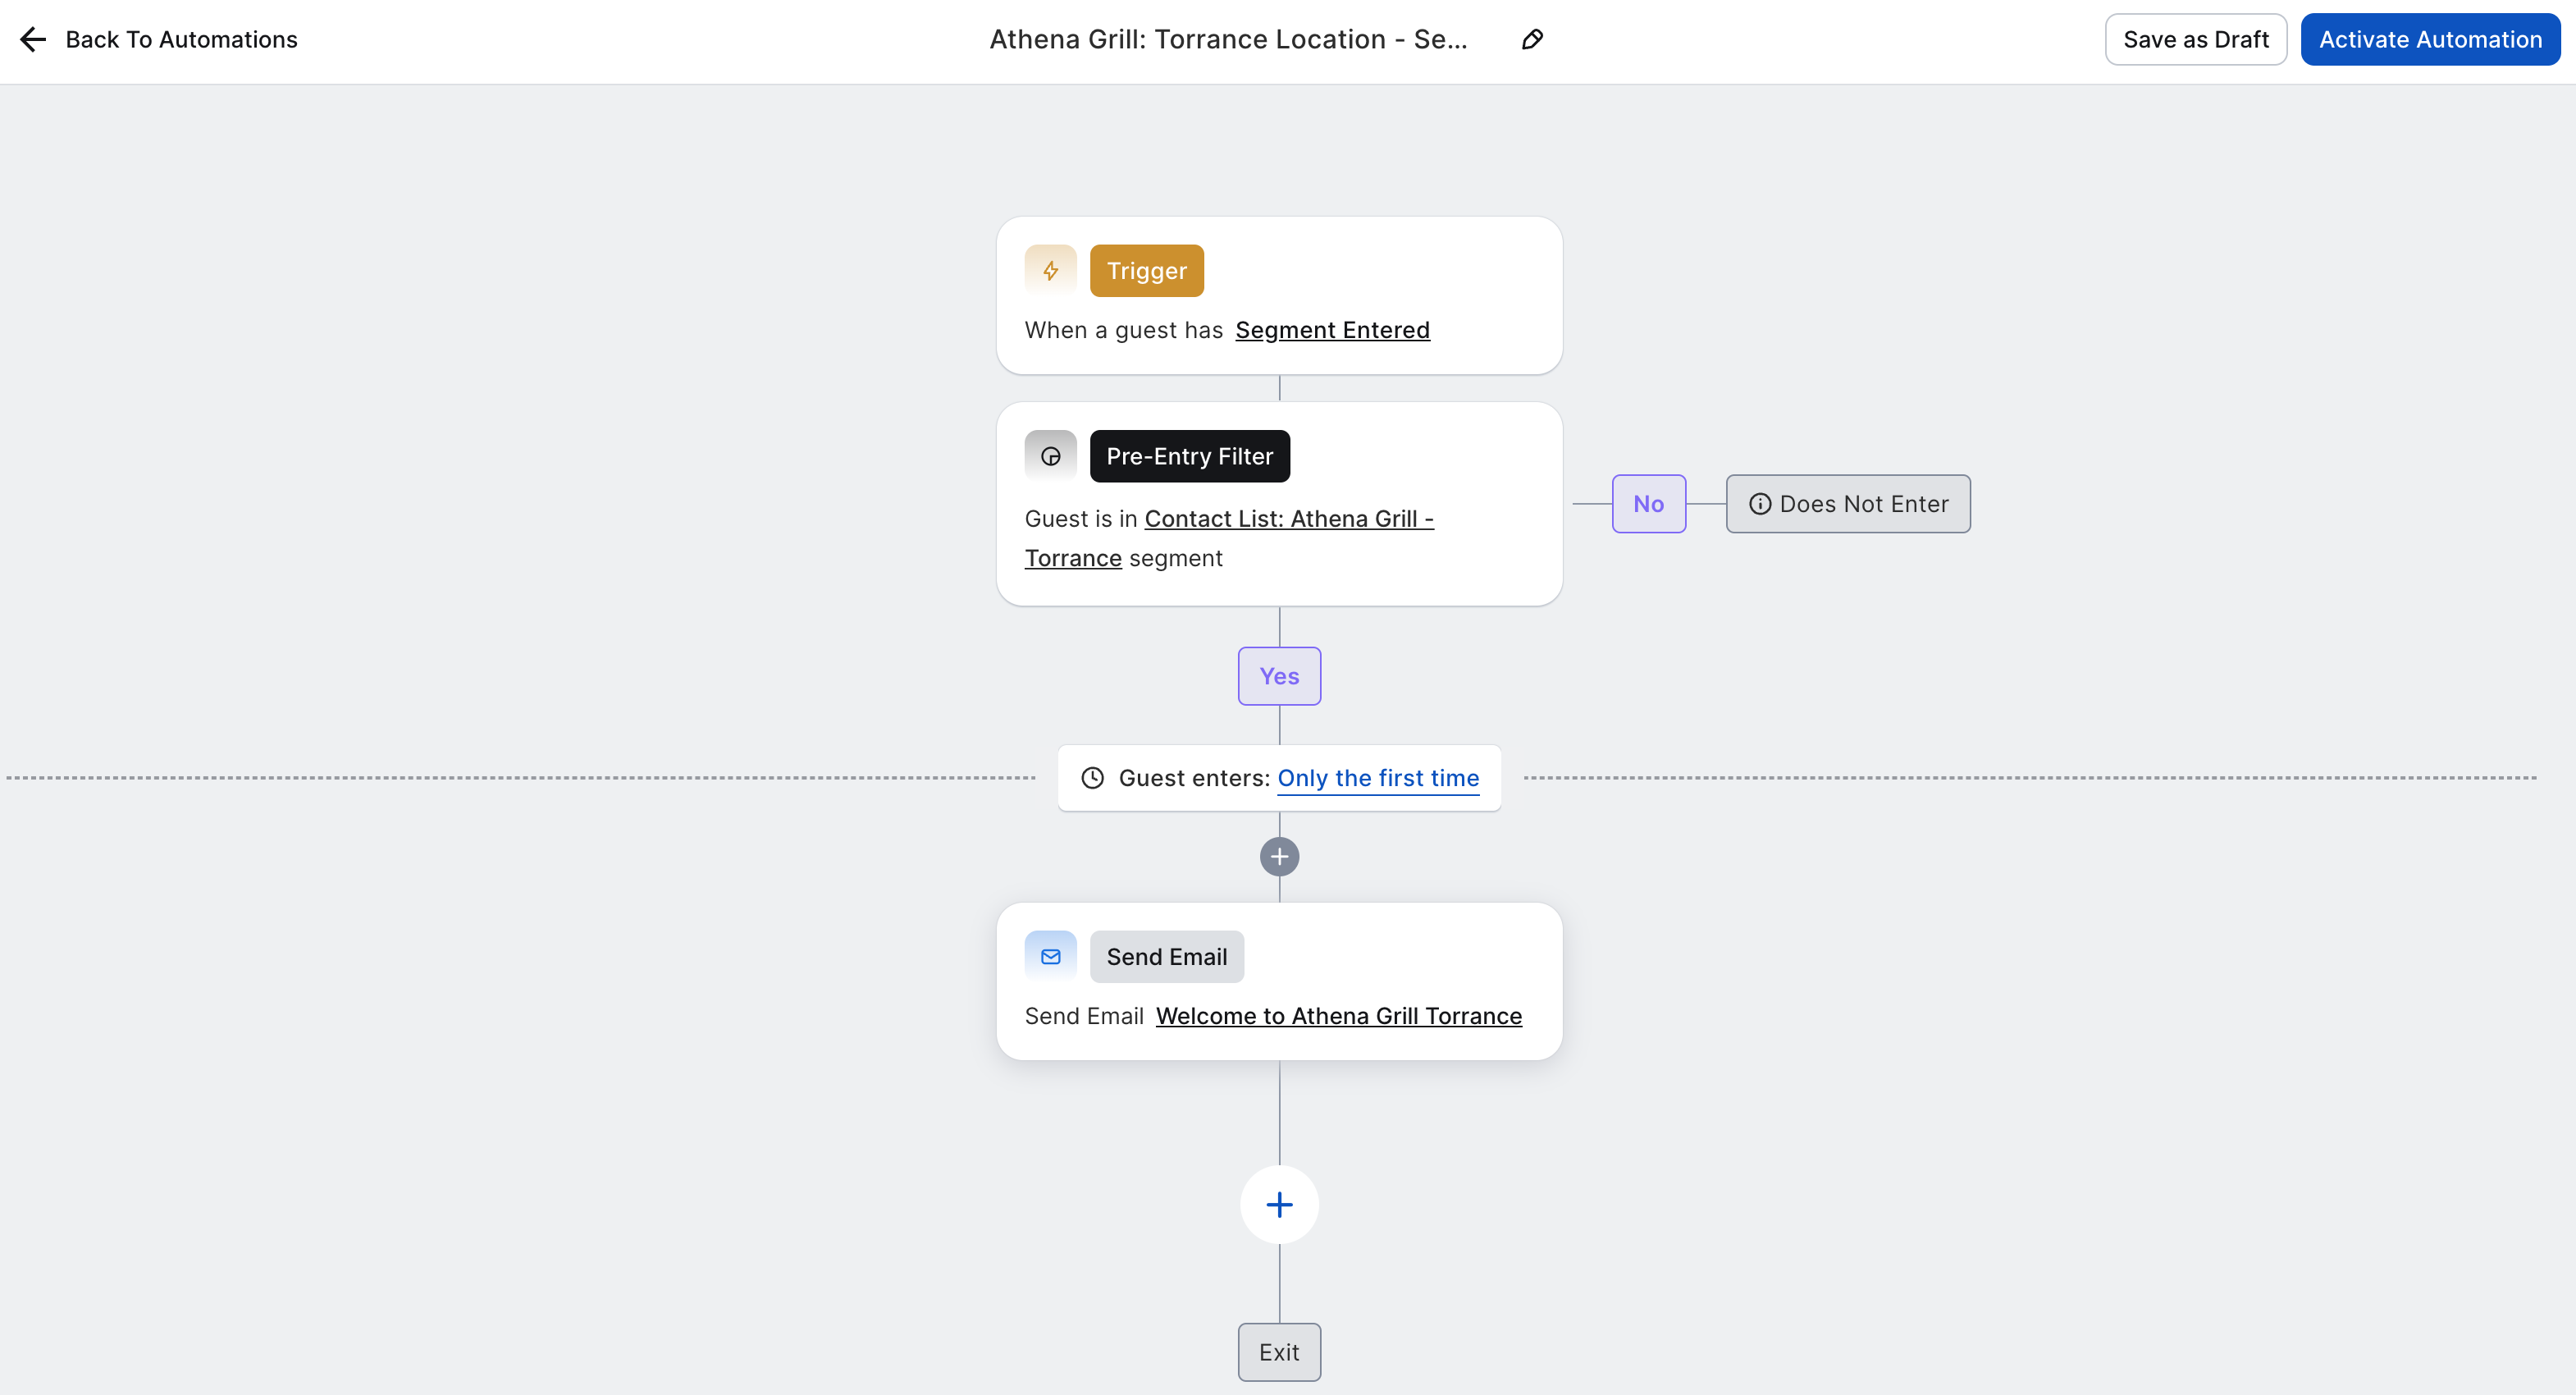
Task: Click the automation title text
Action: click(1228, 39)
